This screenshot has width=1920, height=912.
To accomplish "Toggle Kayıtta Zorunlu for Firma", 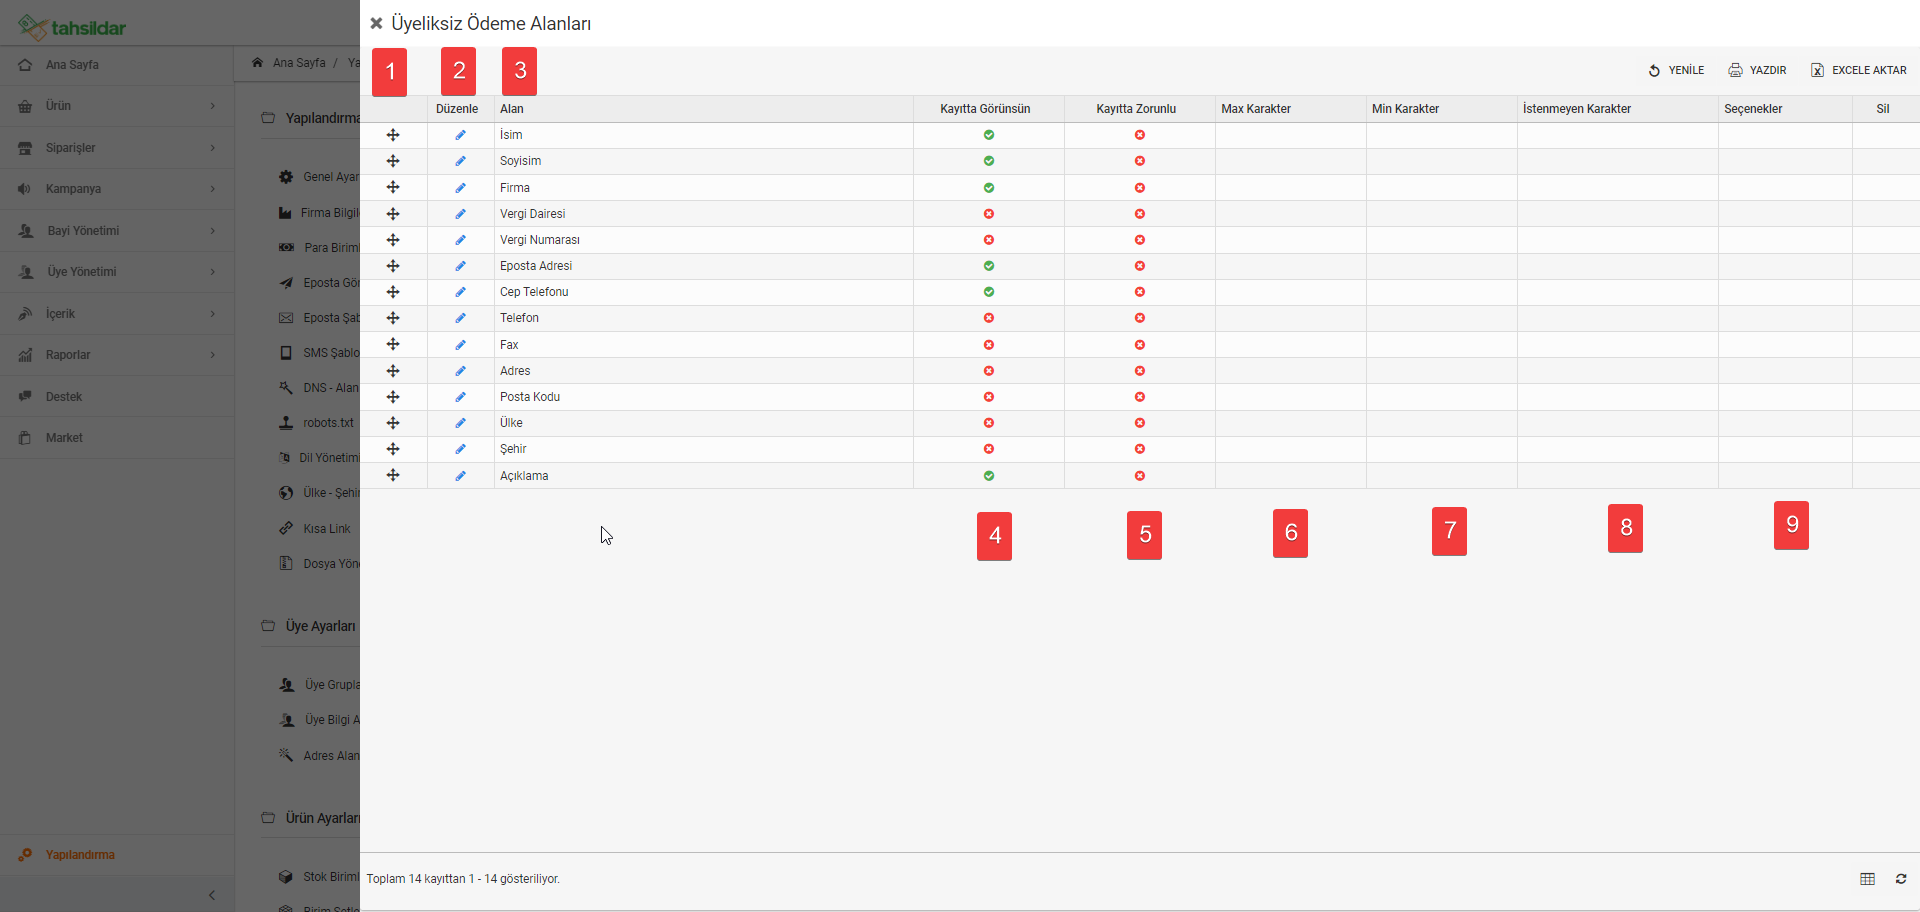I will (1140, 188).
